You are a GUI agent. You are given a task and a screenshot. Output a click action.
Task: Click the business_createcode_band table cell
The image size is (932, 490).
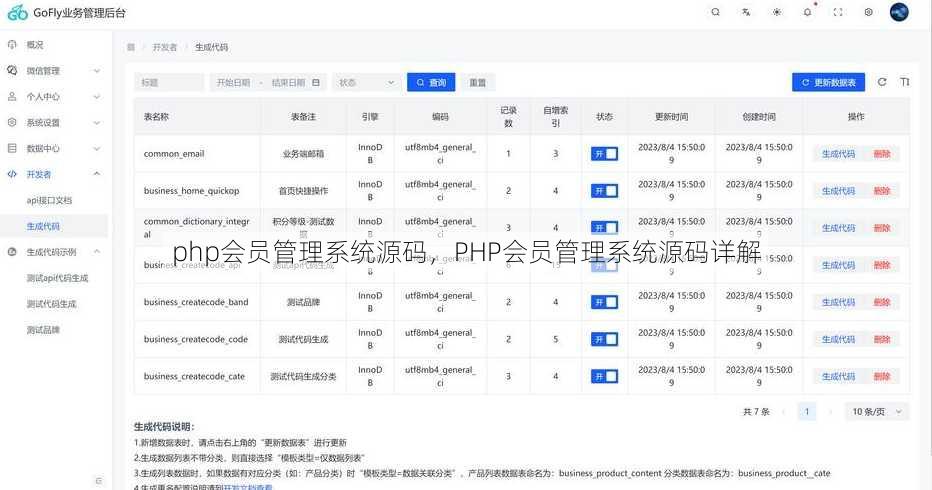(196, 302)
